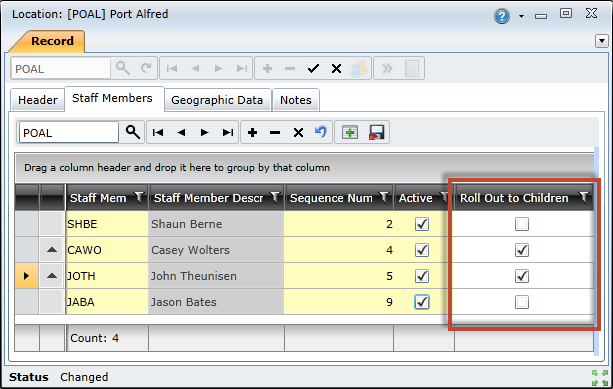Click the blue undo arrow icon

tap(321, 132)
